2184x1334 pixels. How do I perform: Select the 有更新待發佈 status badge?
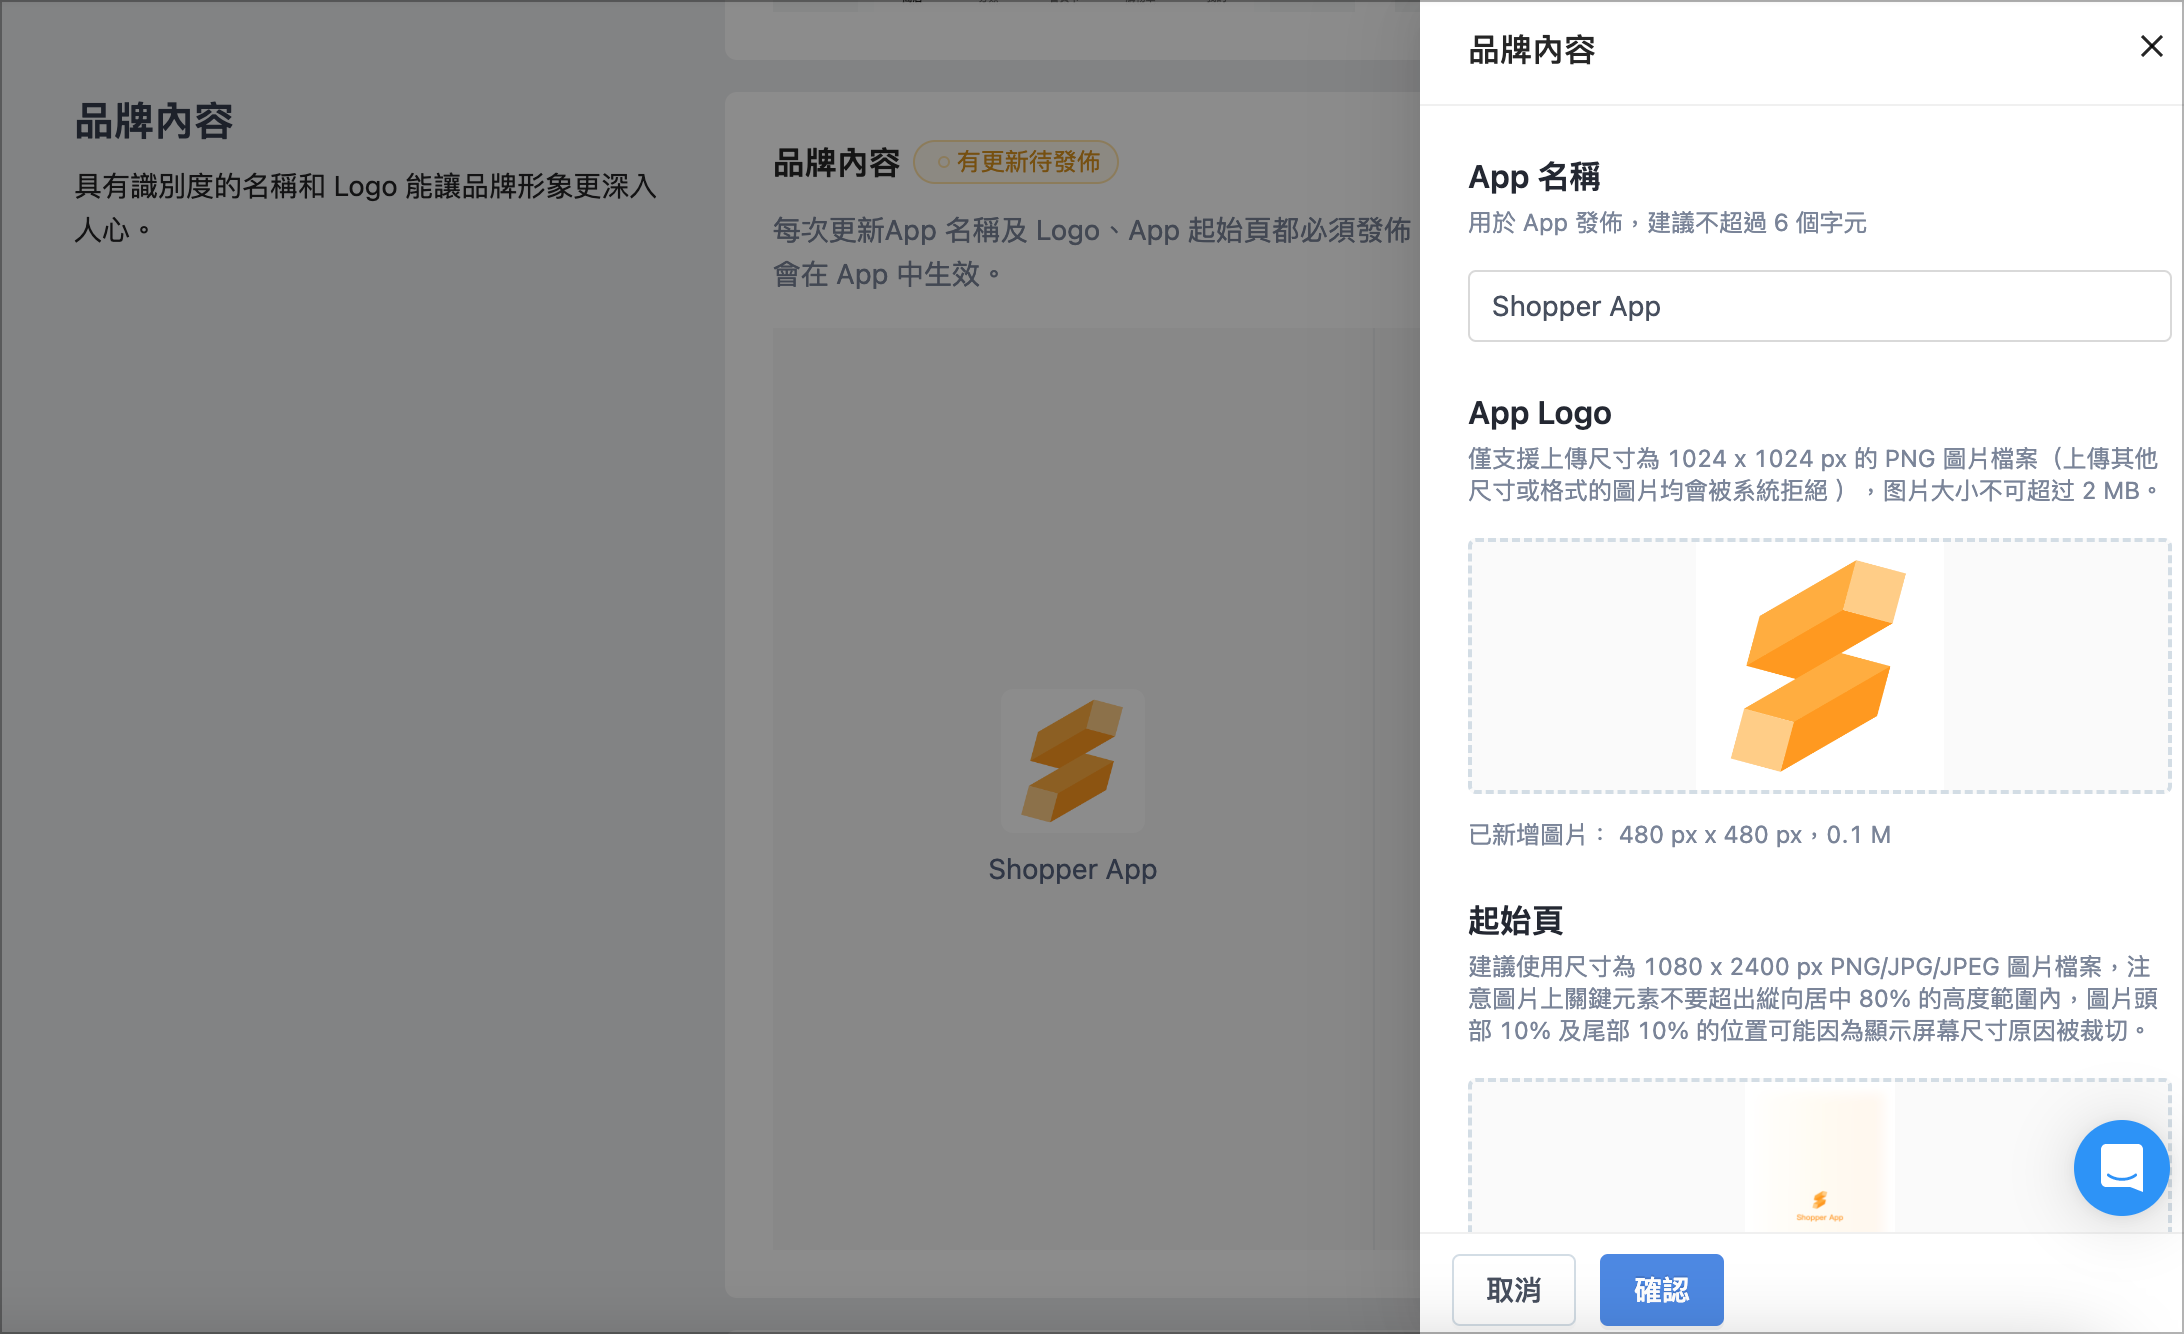click(x=1016, y=162)
